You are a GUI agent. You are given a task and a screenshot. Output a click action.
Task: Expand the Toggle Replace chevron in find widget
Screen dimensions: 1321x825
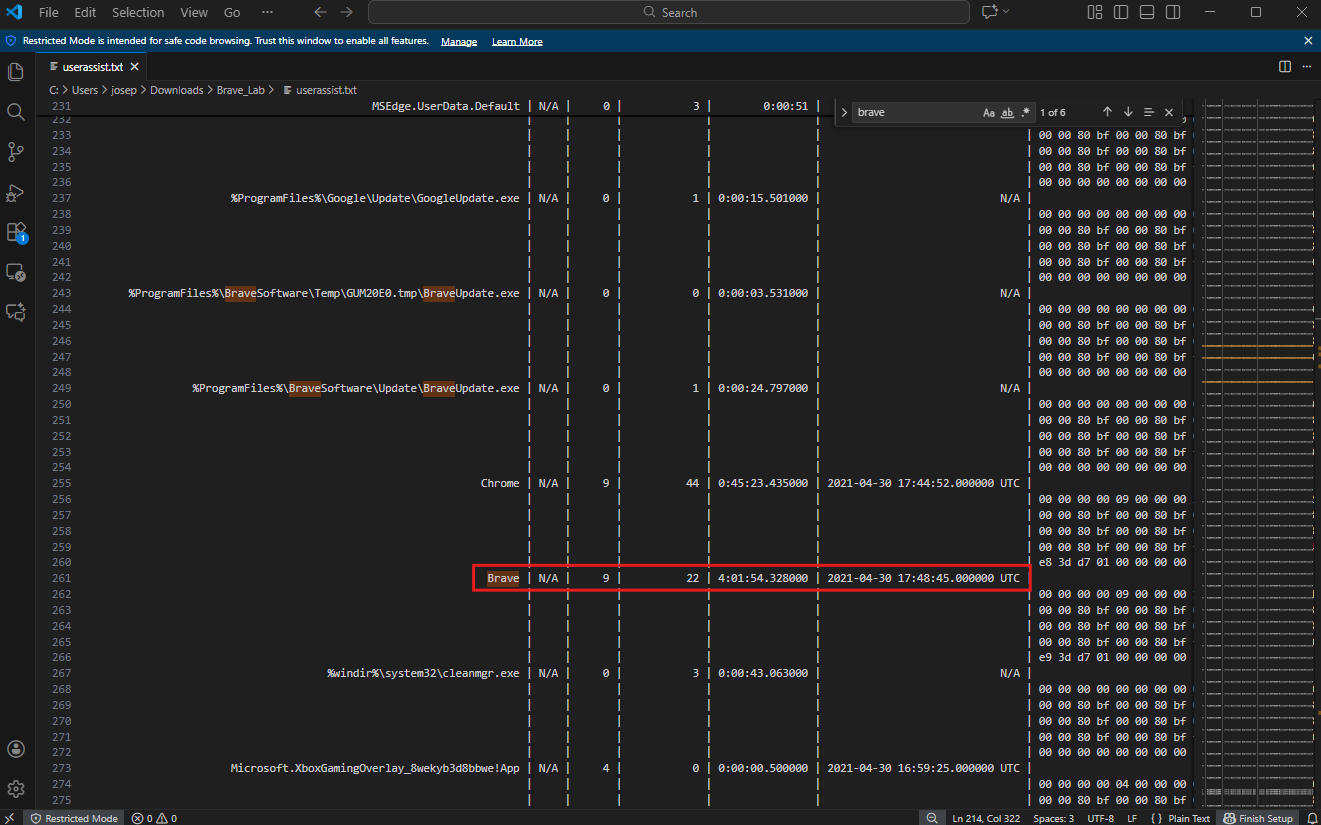(844, 113)
